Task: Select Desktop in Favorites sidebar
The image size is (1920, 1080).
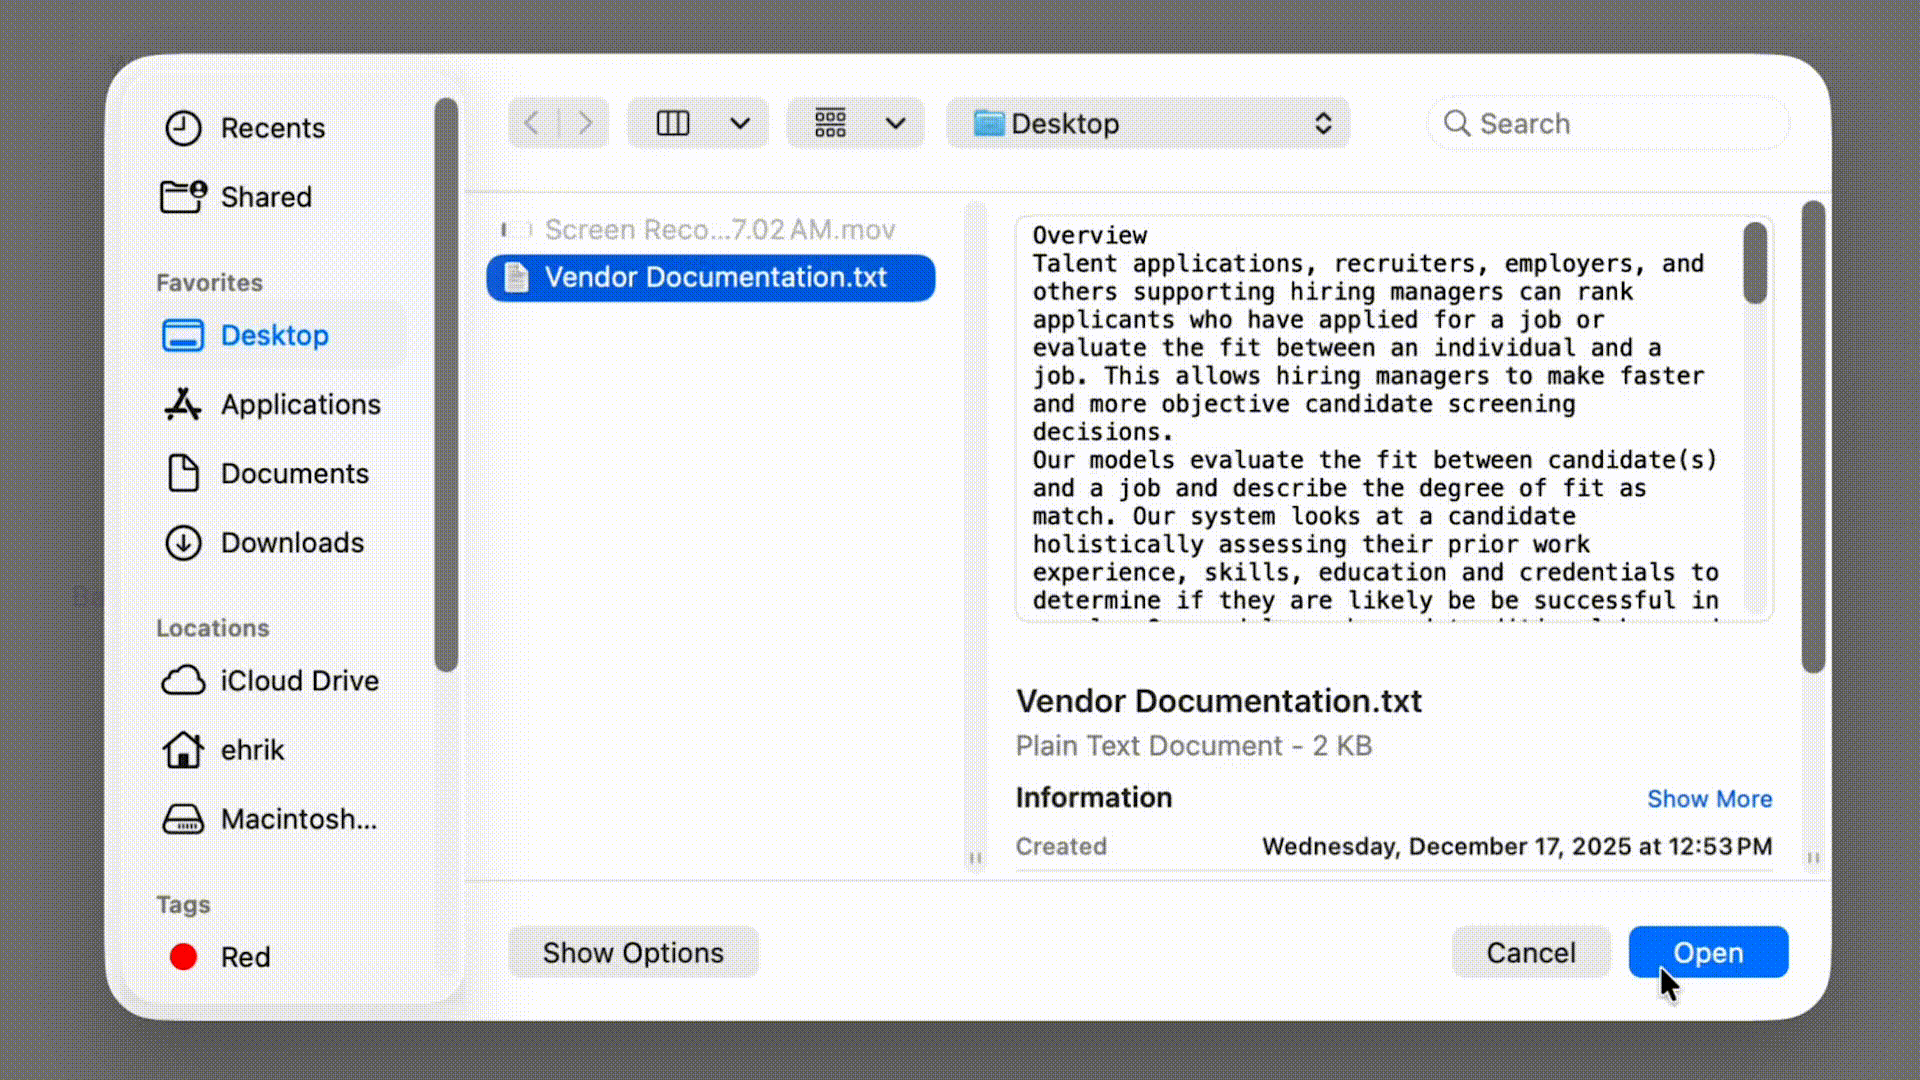Action: (x=273, y=335)
